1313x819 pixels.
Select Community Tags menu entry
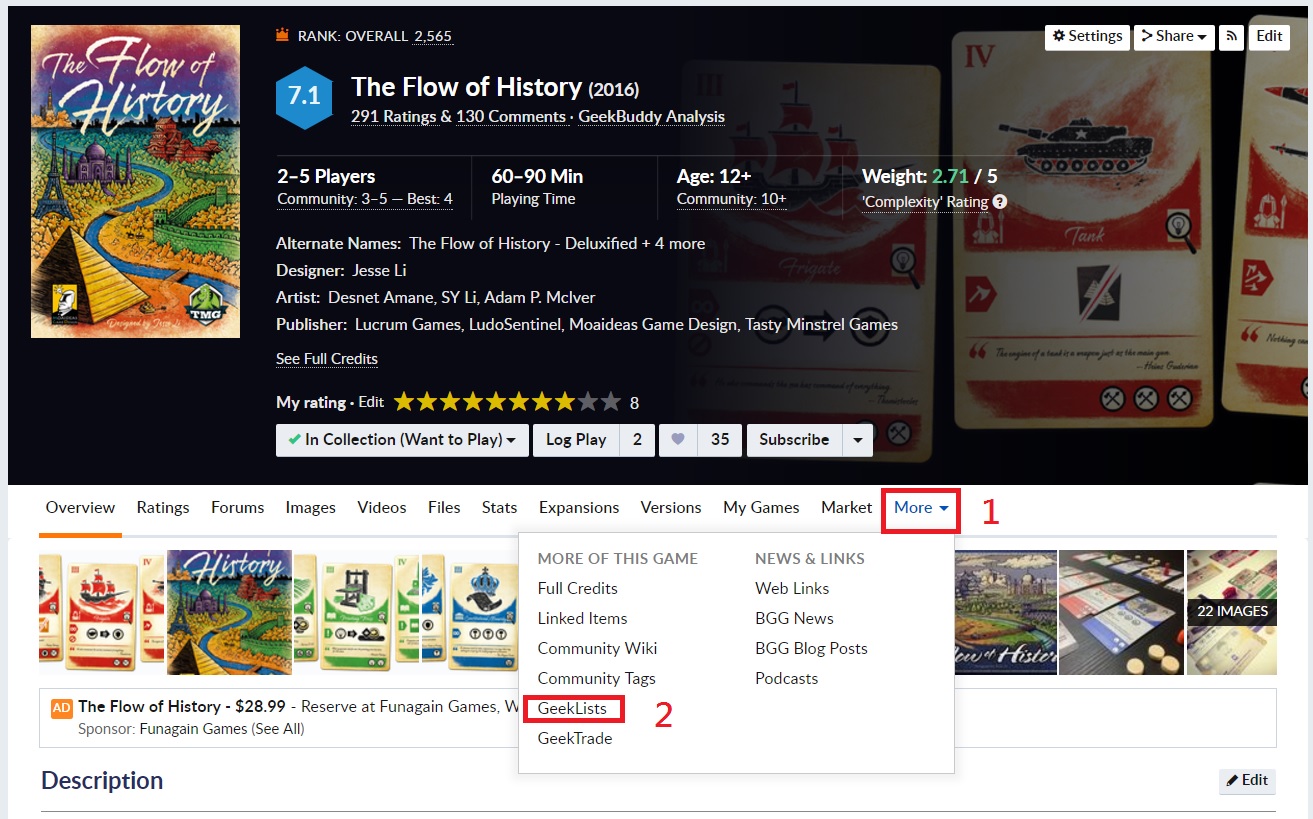pos(597,678)
